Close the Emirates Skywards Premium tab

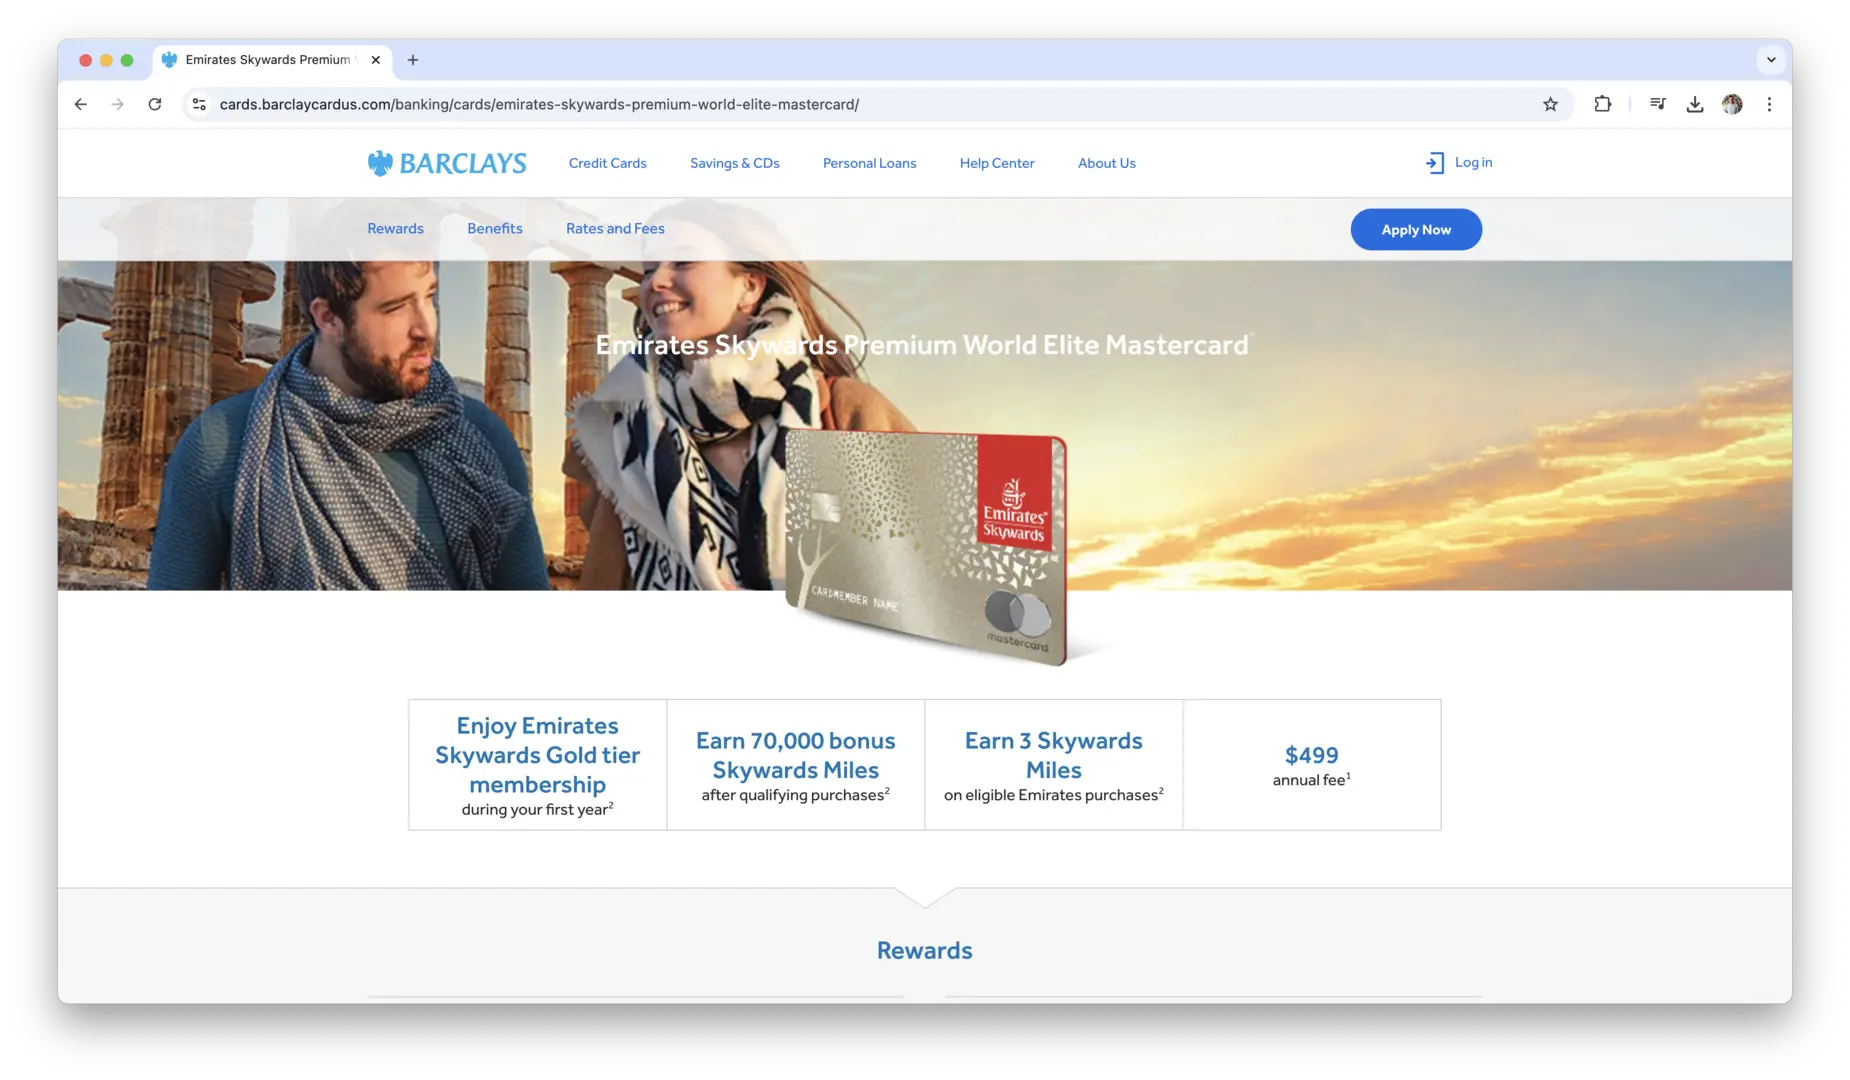pos(376,60)
